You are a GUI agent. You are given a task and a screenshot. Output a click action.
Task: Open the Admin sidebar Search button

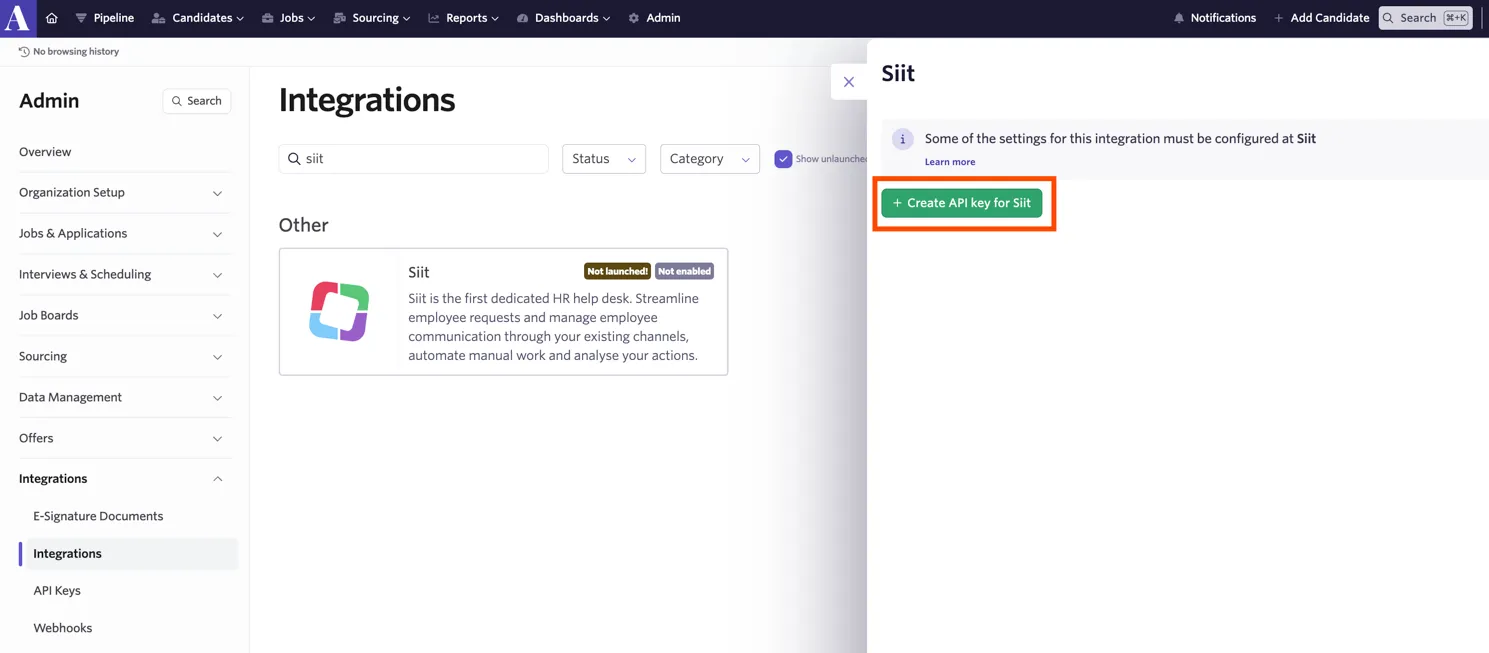[x=197, y=101]
